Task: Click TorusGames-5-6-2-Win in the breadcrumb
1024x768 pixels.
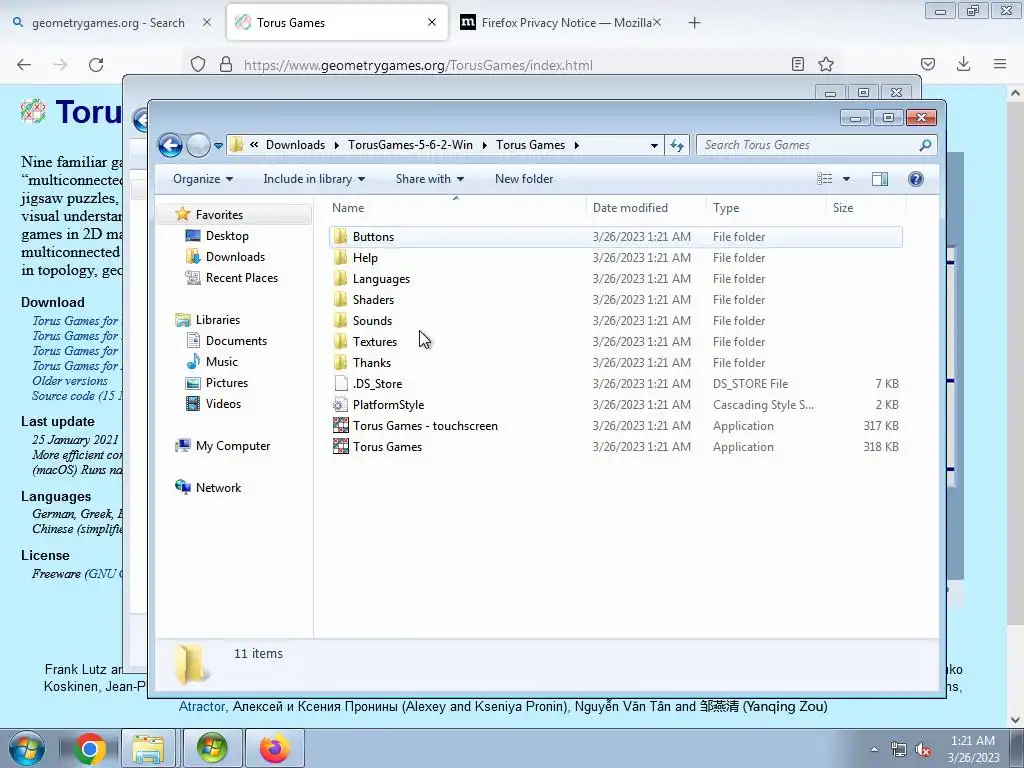Action: 410,145
